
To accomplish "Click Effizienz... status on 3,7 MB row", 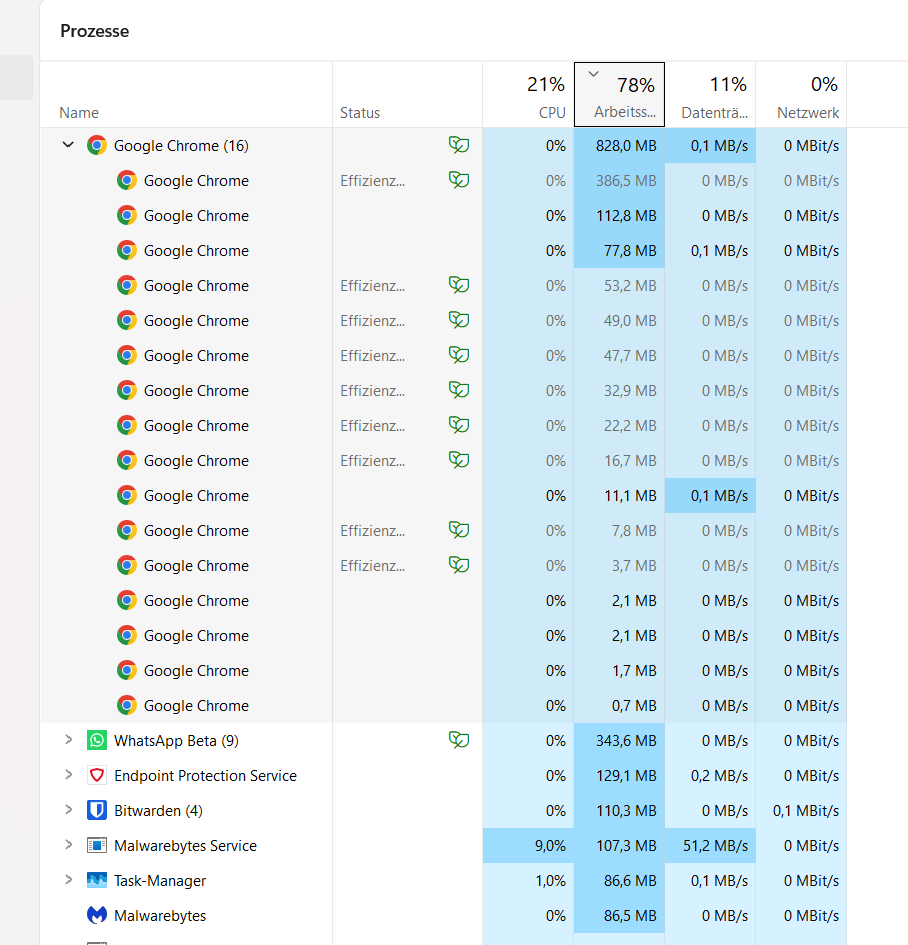I will click(372, 565).
